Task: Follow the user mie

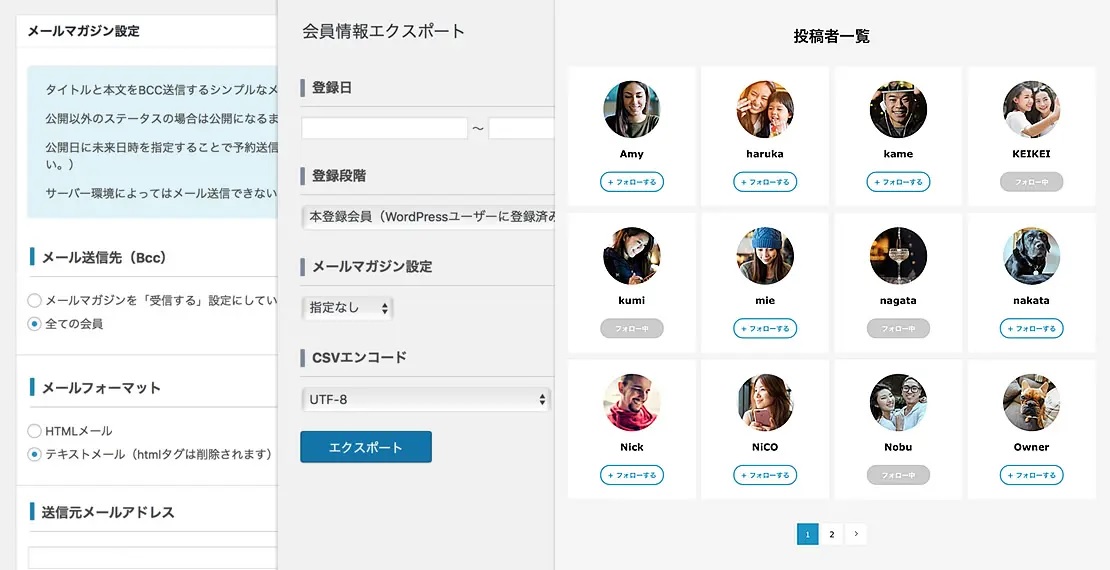Action: click(x=765, y=328)
